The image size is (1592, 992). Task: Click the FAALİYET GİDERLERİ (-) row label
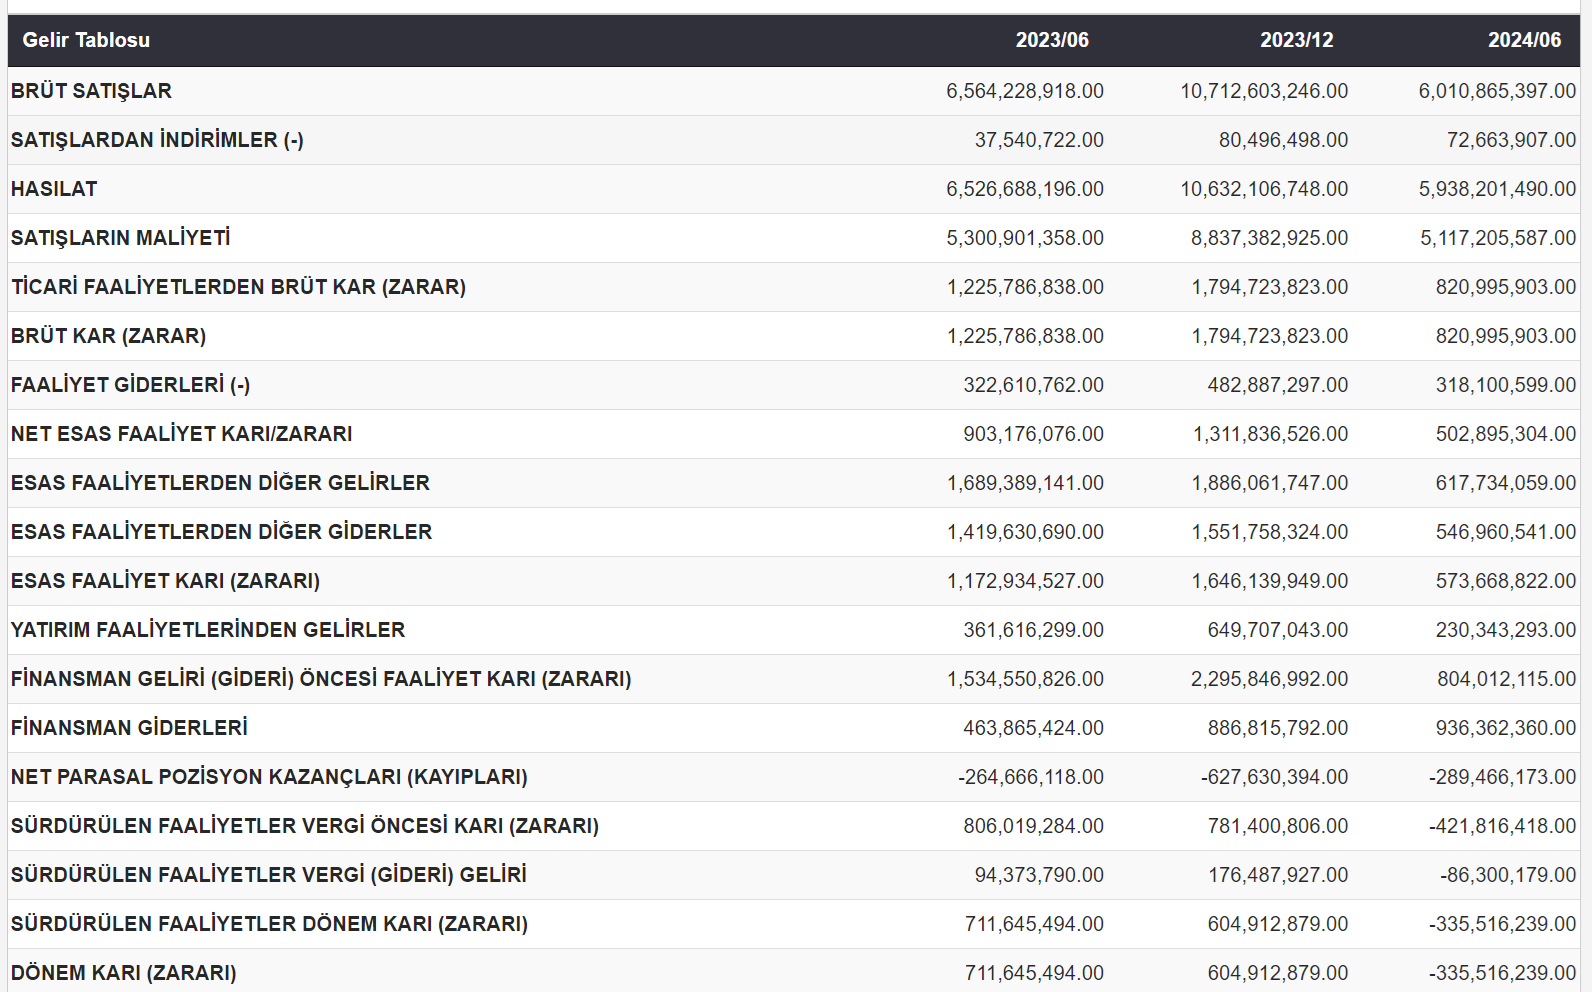point(130,385)
